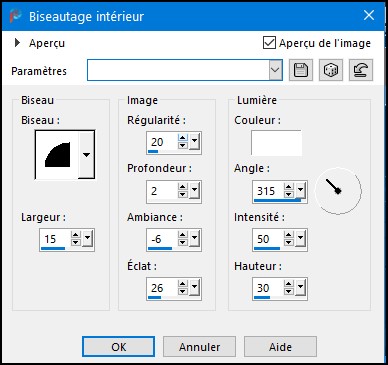The width and height of the screenshot is (388, 365).
Task: Decrease the Hauteur value with the down arrow
Action: 289,292
